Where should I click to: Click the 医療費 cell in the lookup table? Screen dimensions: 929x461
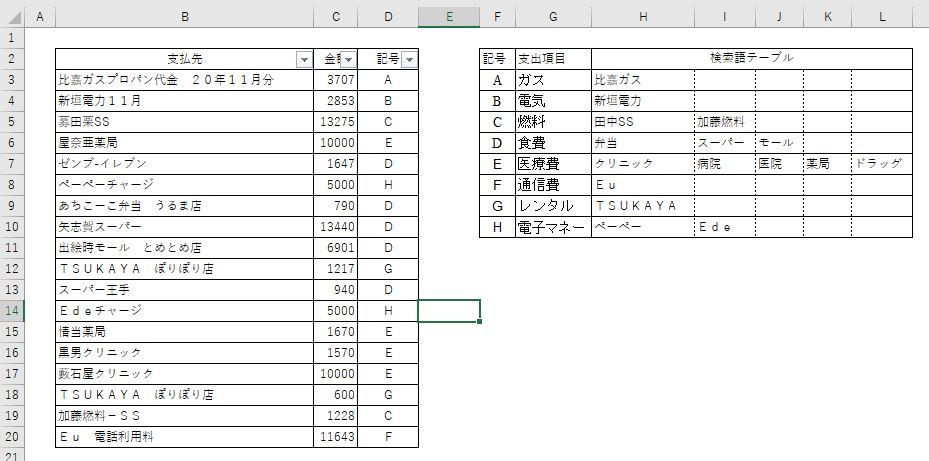point(553,164)
